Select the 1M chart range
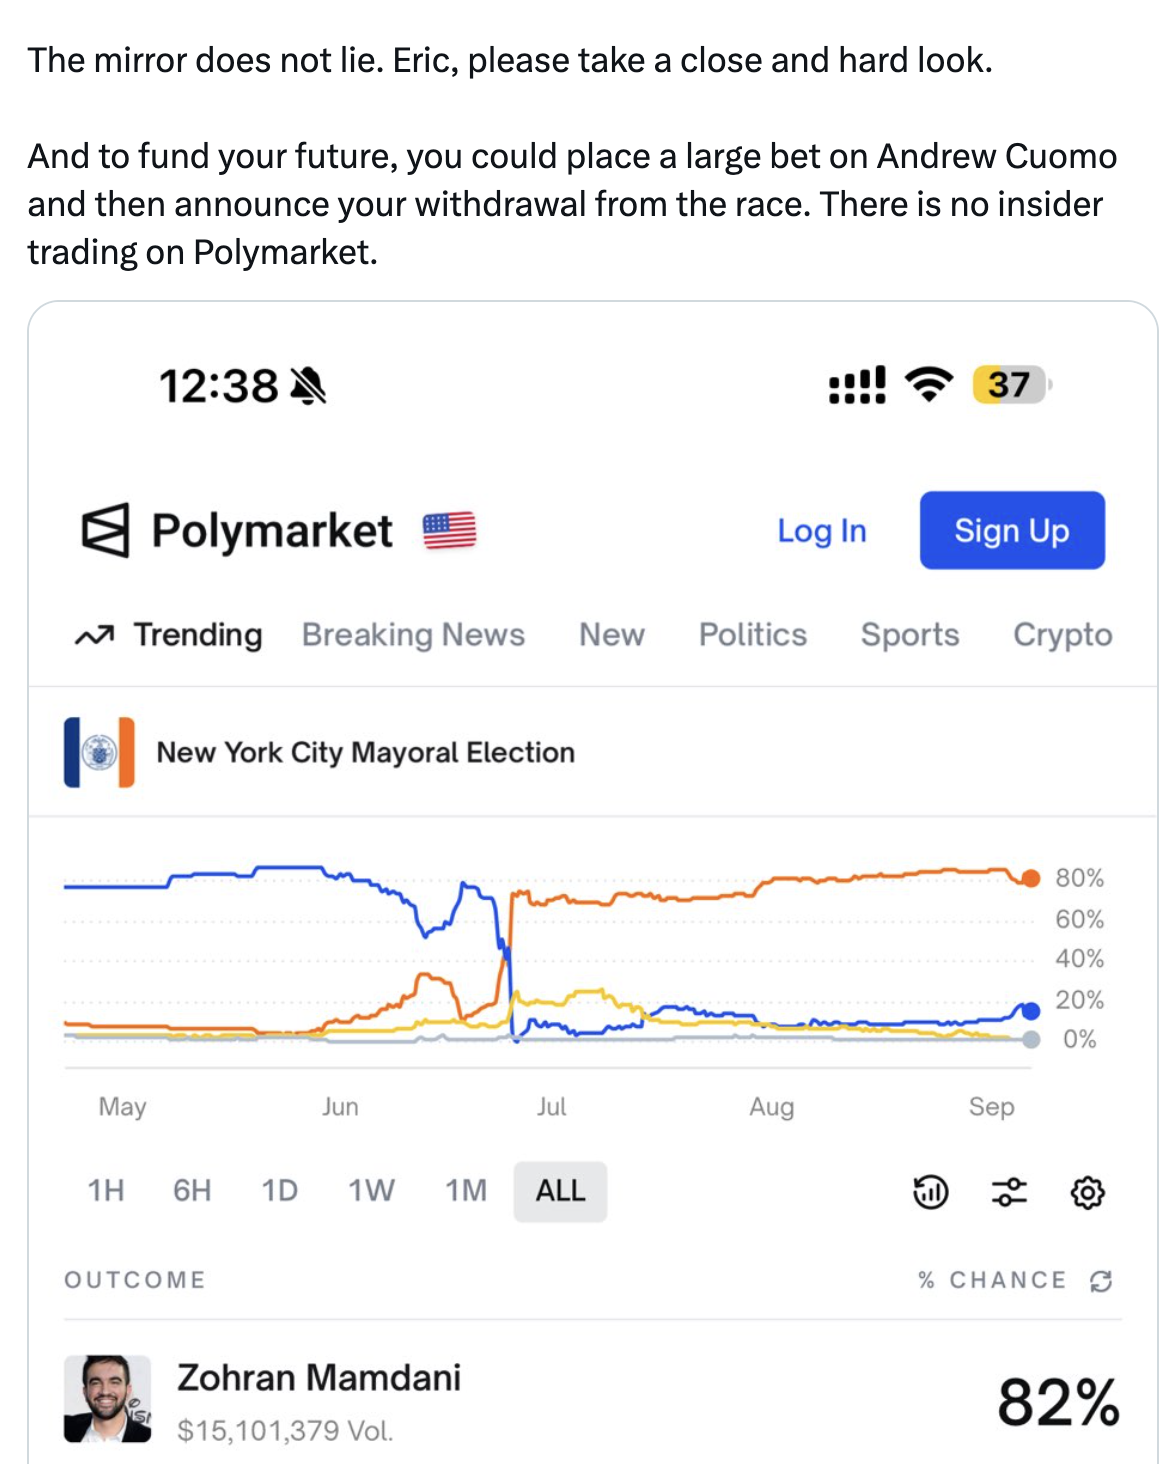The image size is (1174, 1464). point(466,1191)
